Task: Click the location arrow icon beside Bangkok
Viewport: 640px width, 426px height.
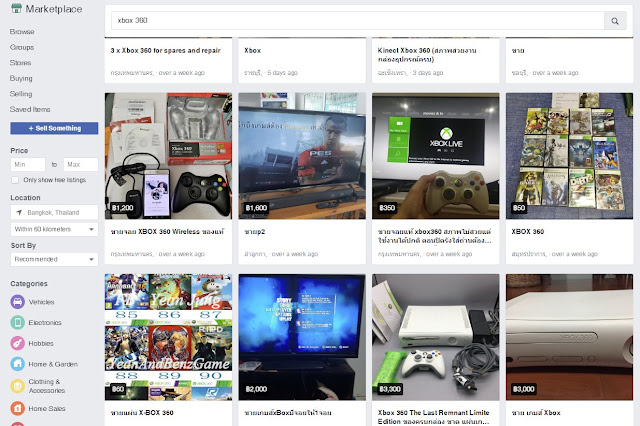Action: coord(19,212)
